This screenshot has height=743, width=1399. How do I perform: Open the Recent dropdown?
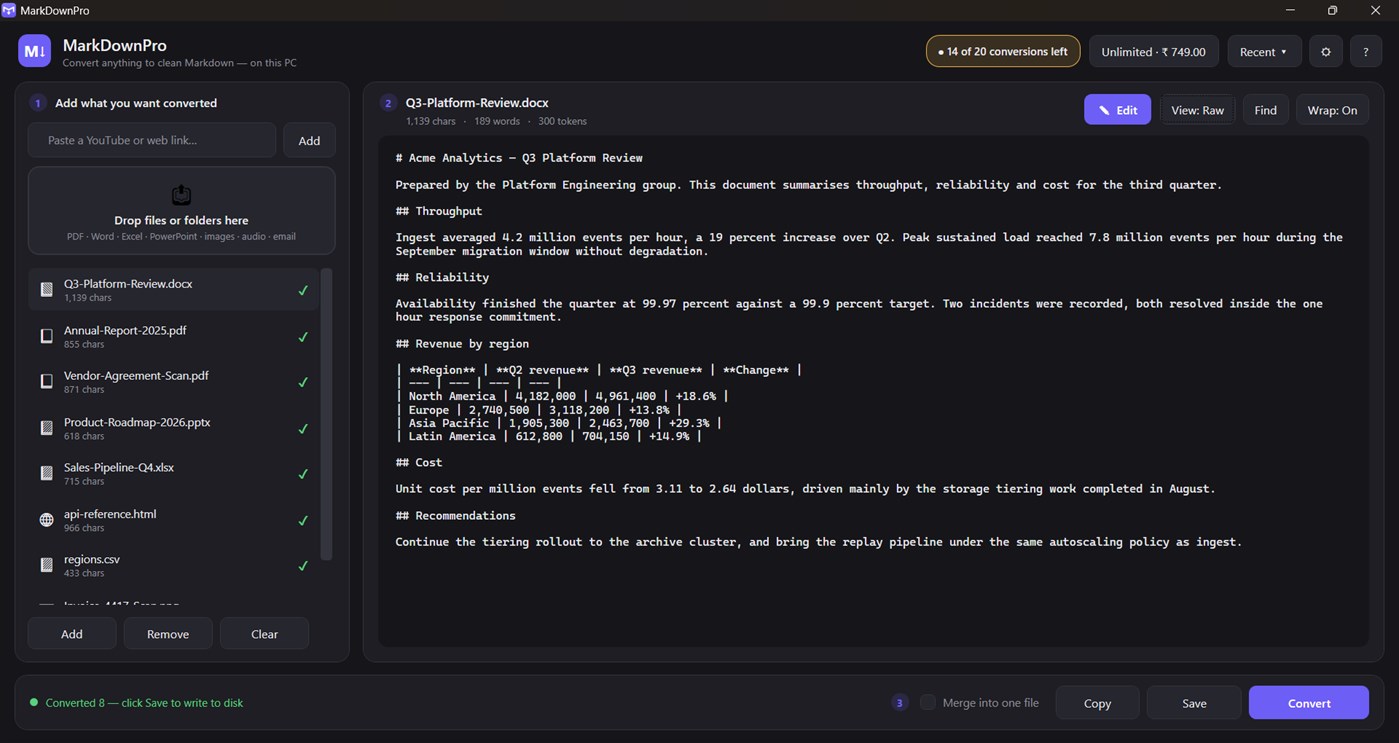pyautogui.click(x=1264, y=52)
